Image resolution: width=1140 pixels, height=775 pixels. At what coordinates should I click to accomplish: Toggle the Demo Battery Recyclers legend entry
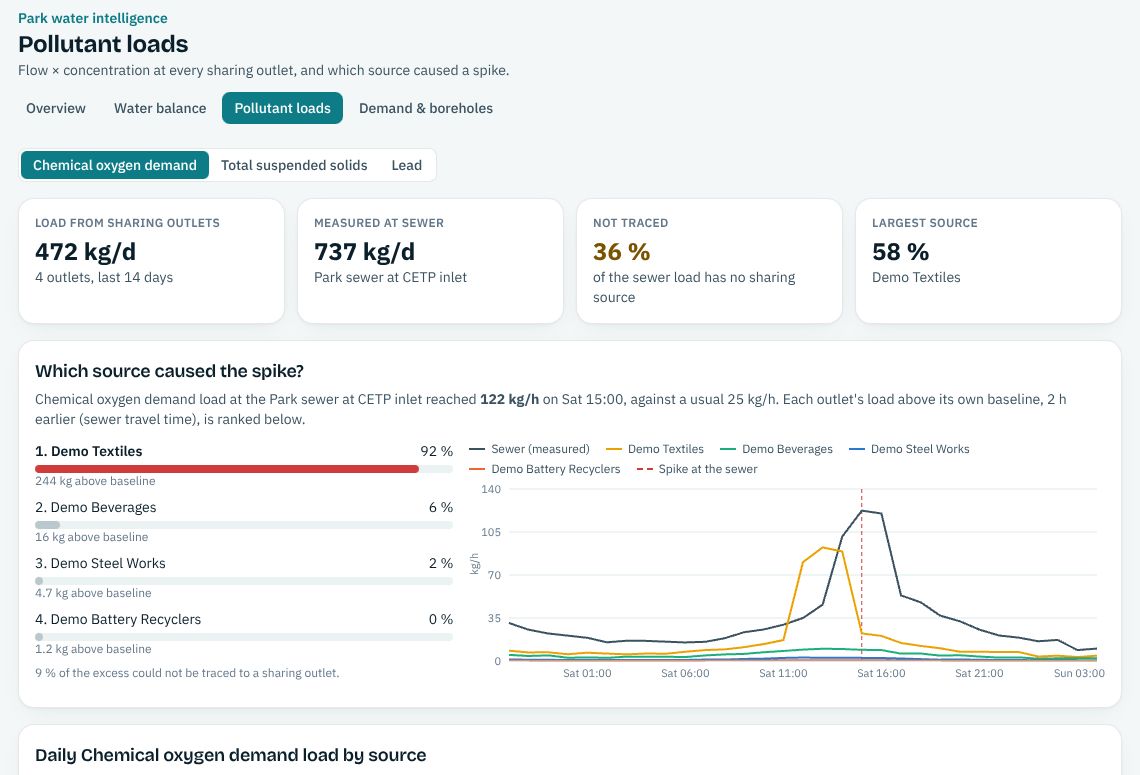coord(545,469)
